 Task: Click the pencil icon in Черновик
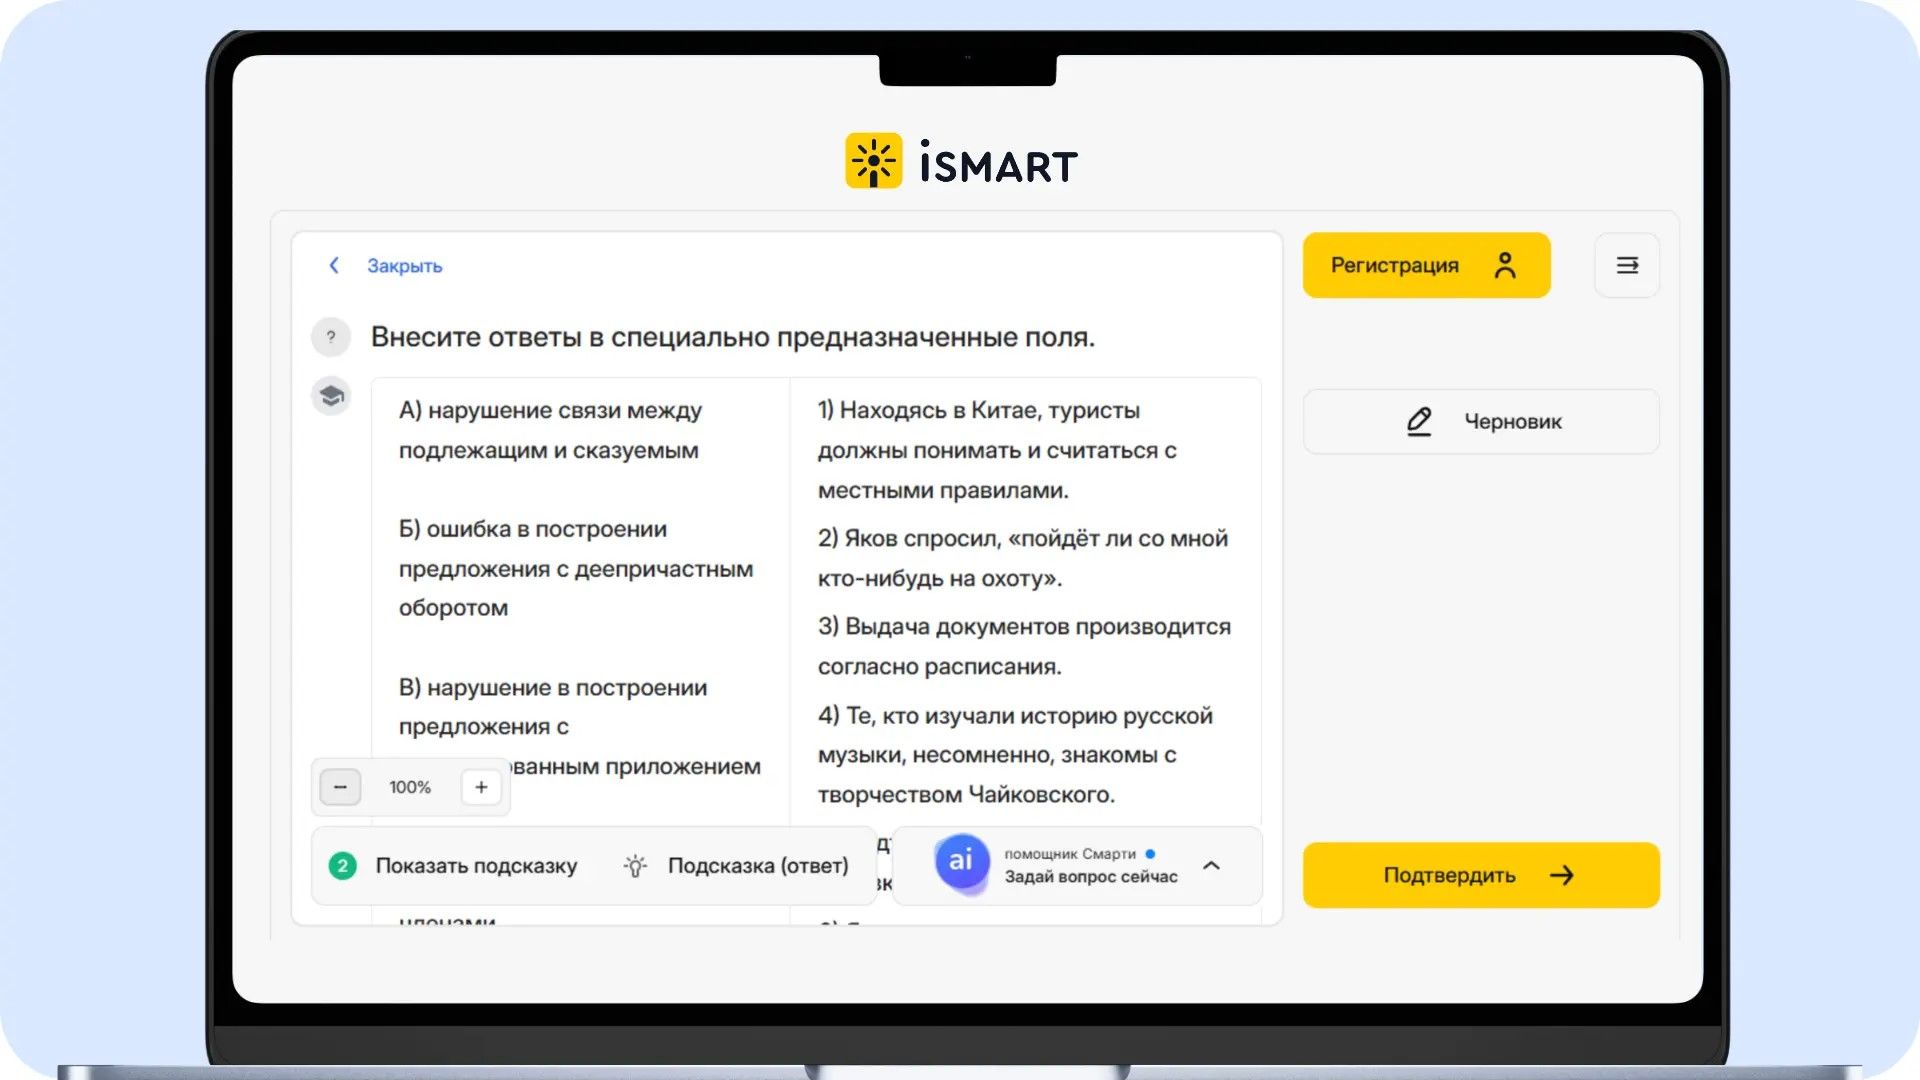[x=1419, y=421]
